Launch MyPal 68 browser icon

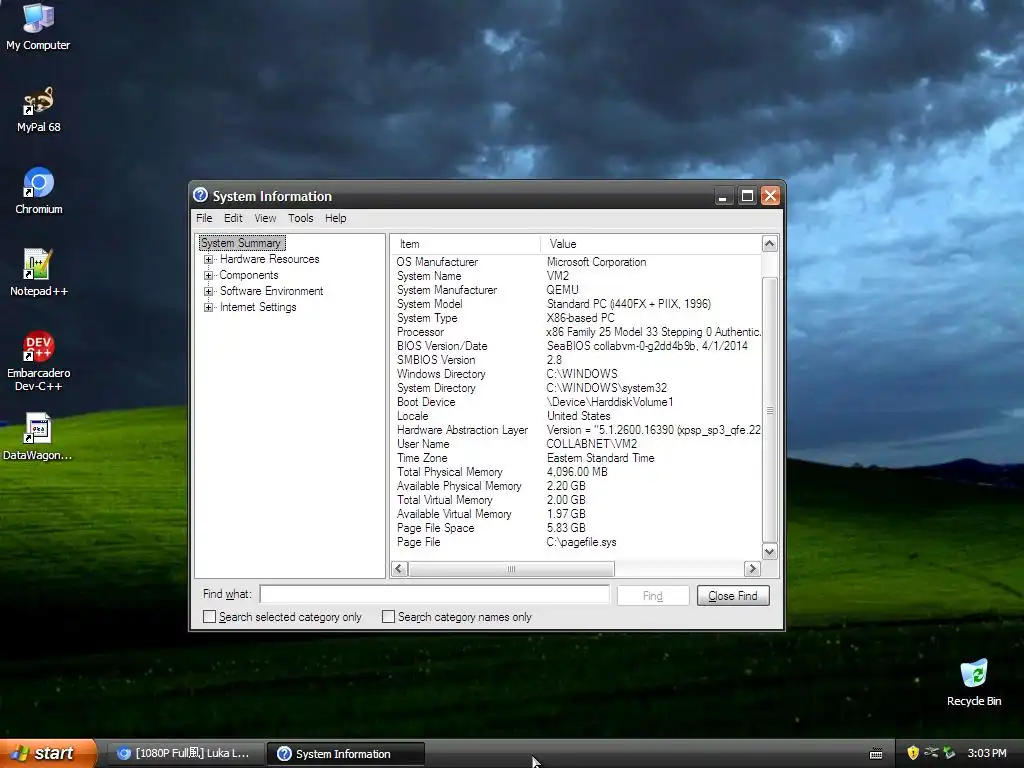pyautogui.click(x=38, y=109)
